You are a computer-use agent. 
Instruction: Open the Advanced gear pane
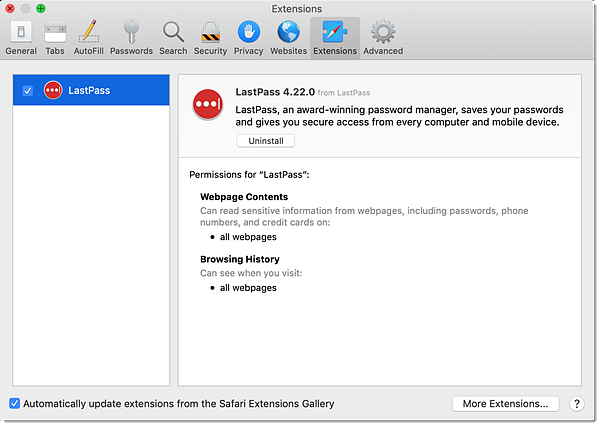[383, 38]
